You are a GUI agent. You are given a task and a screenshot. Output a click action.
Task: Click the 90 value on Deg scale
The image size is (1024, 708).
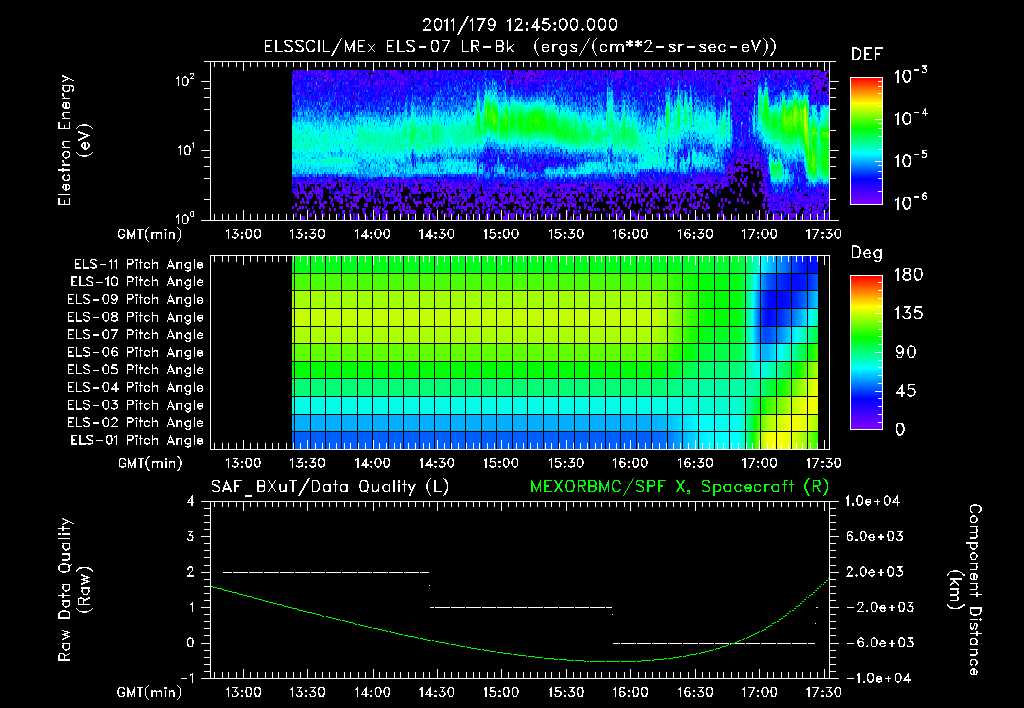coord(905,353)
